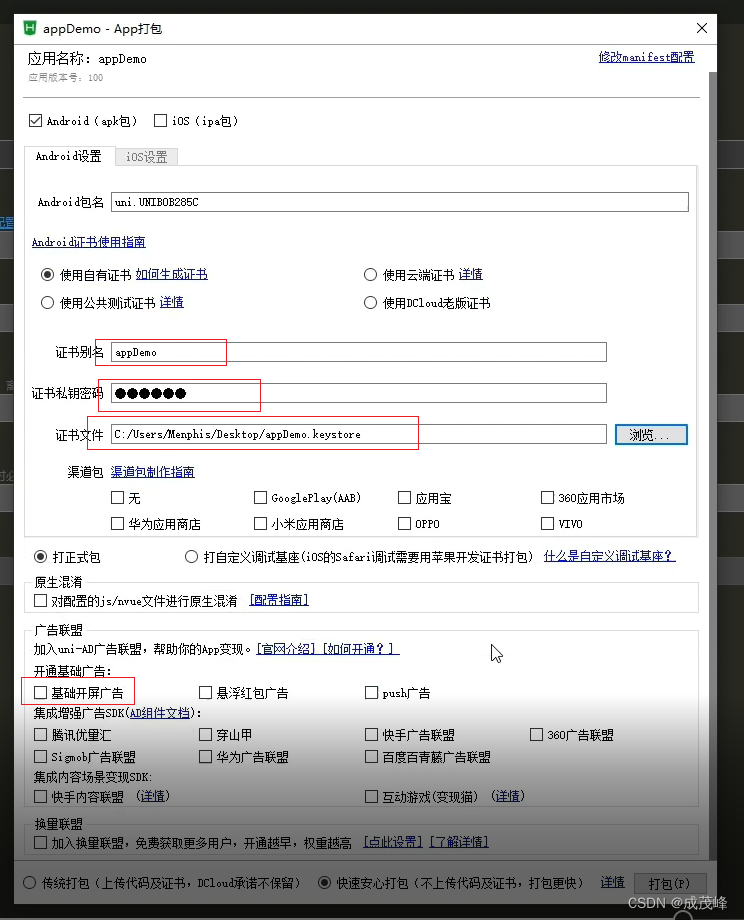Select 使用公共测试证书 radio option
The height and width of the screenshot is (920, 744).
pos(48,303)
